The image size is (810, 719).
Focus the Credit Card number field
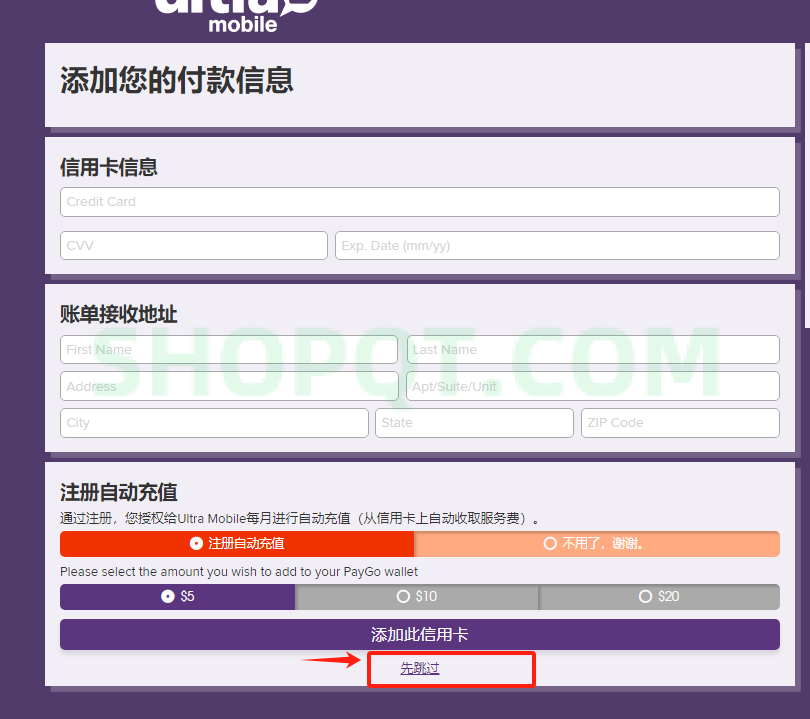click(x=419, y=202)
